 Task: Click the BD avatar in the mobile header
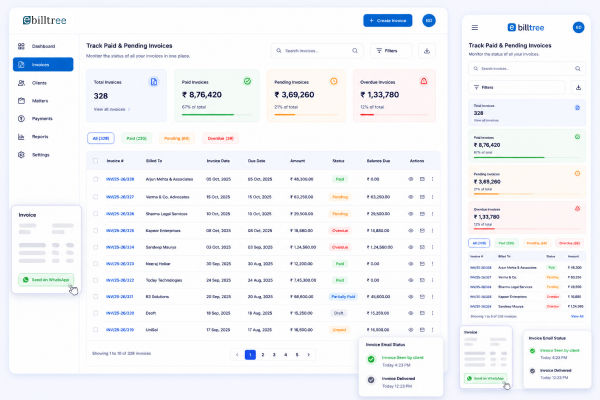tap(578, 28)
